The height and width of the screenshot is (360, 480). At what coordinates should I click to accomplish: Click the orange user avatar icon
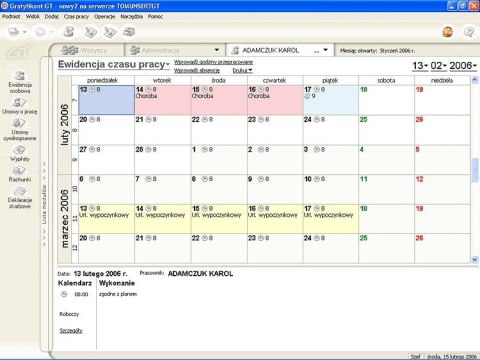point(448,32)
